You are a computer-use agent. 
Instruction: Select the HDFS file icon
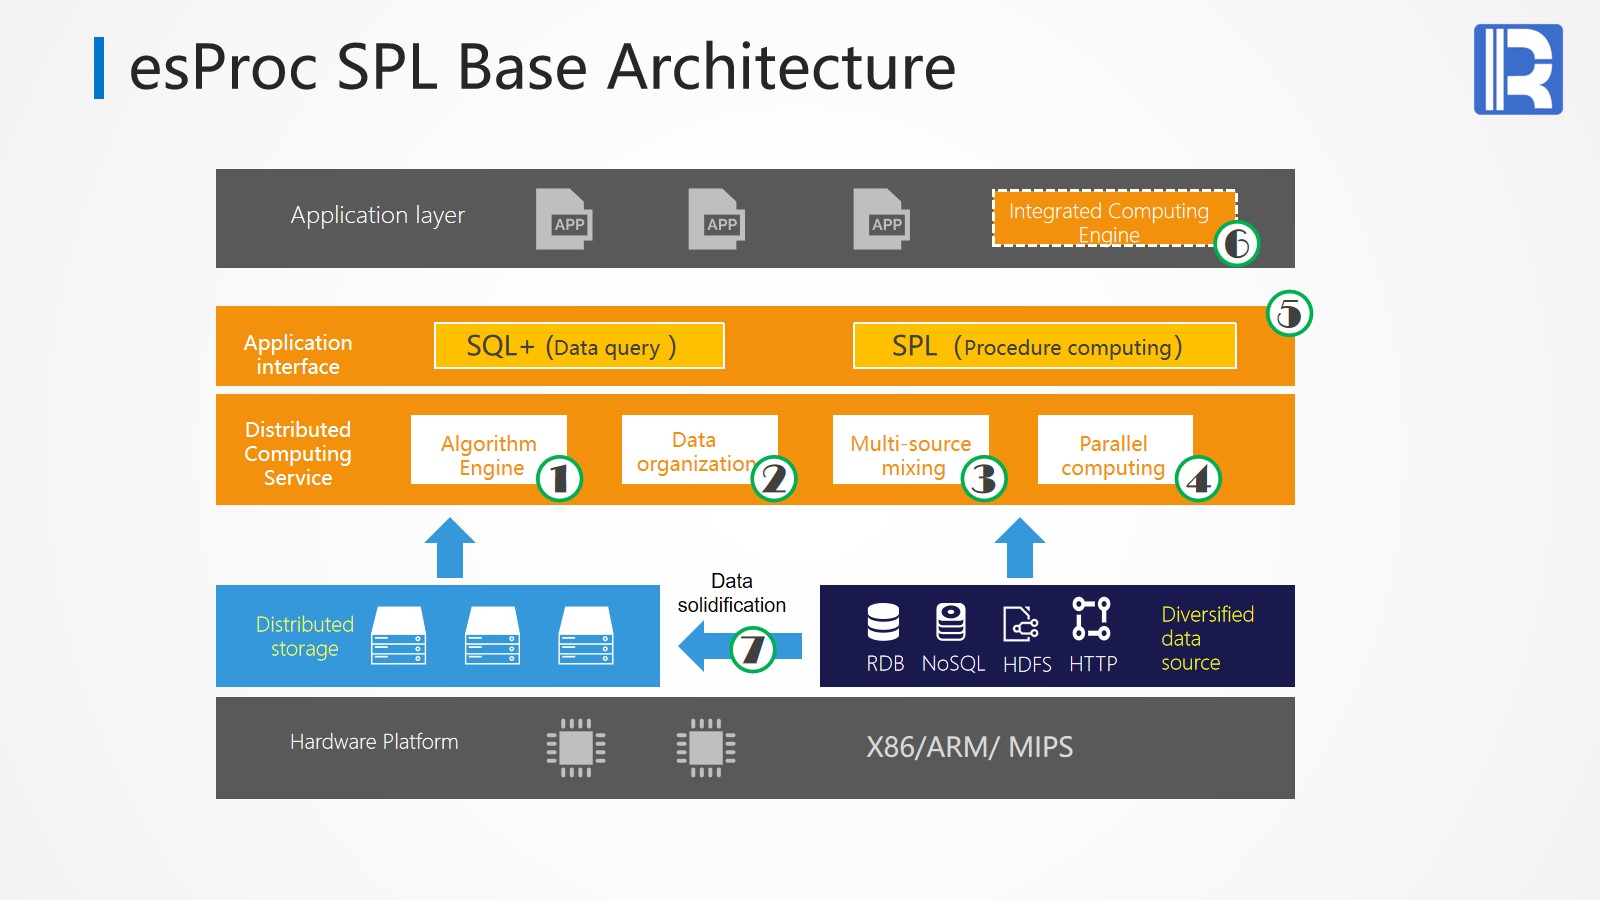[1020, 624]
